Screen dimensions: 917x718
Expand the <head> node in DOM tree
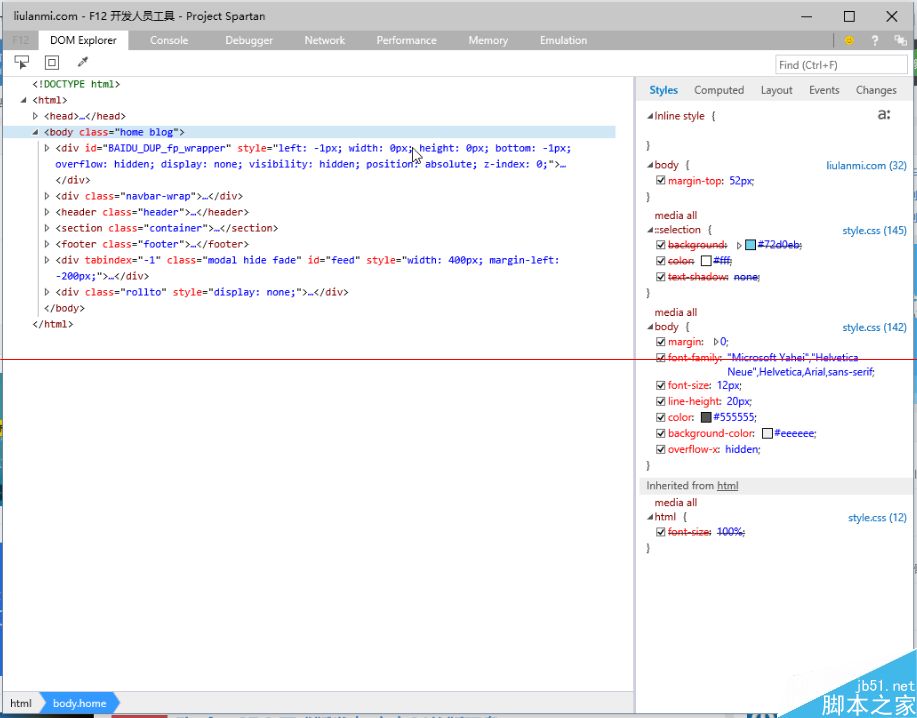pyautogui.click(x=36, y=116)
